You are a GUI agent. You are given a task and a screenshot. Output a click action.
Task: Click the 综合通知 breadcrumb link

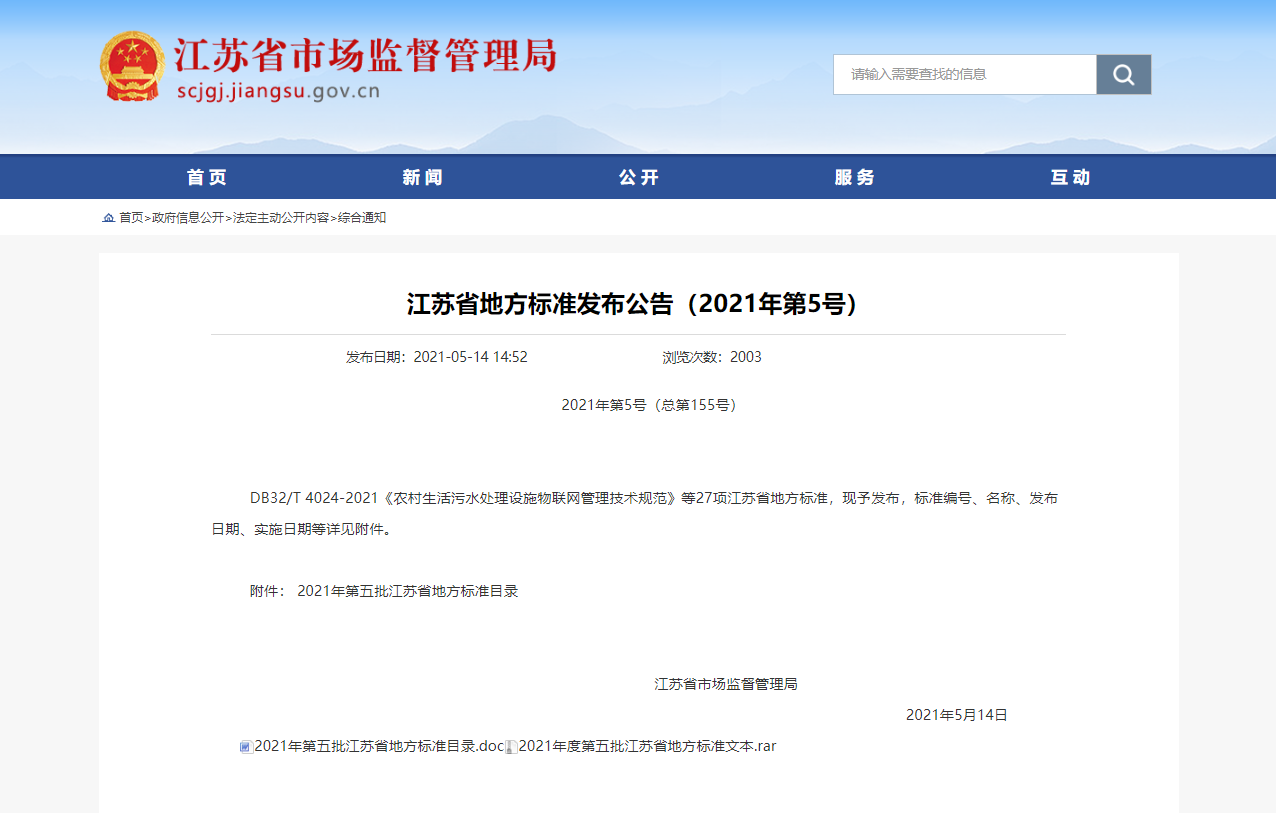[362, 218]
